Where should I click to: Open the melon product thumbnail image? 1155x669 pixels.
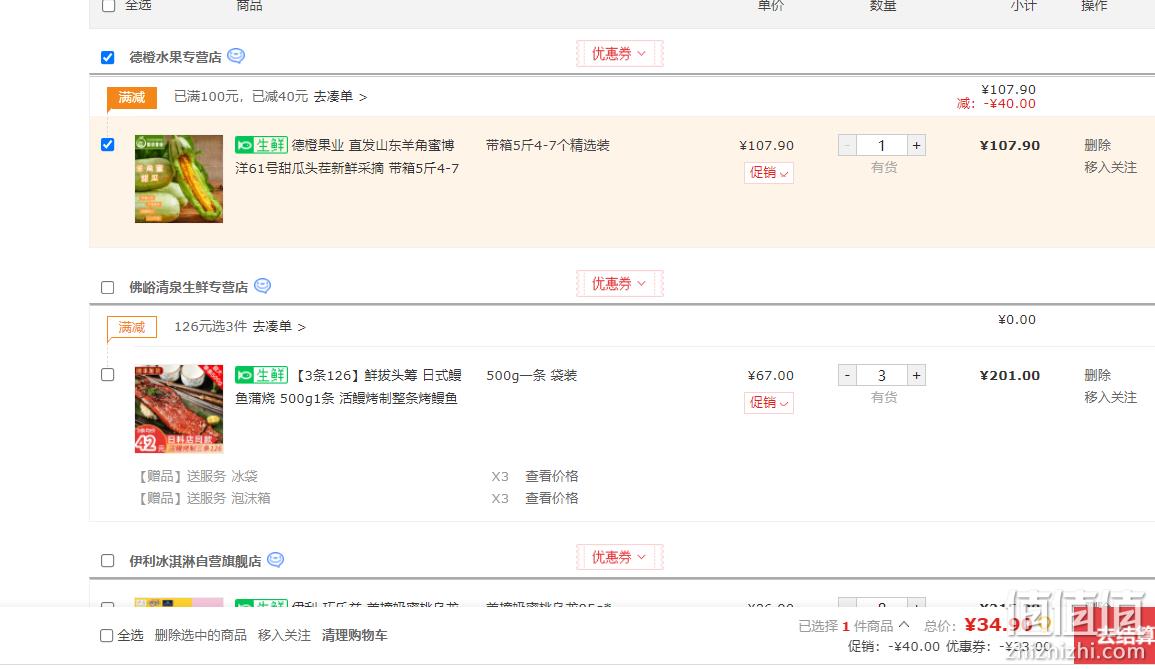coord(179,178)
